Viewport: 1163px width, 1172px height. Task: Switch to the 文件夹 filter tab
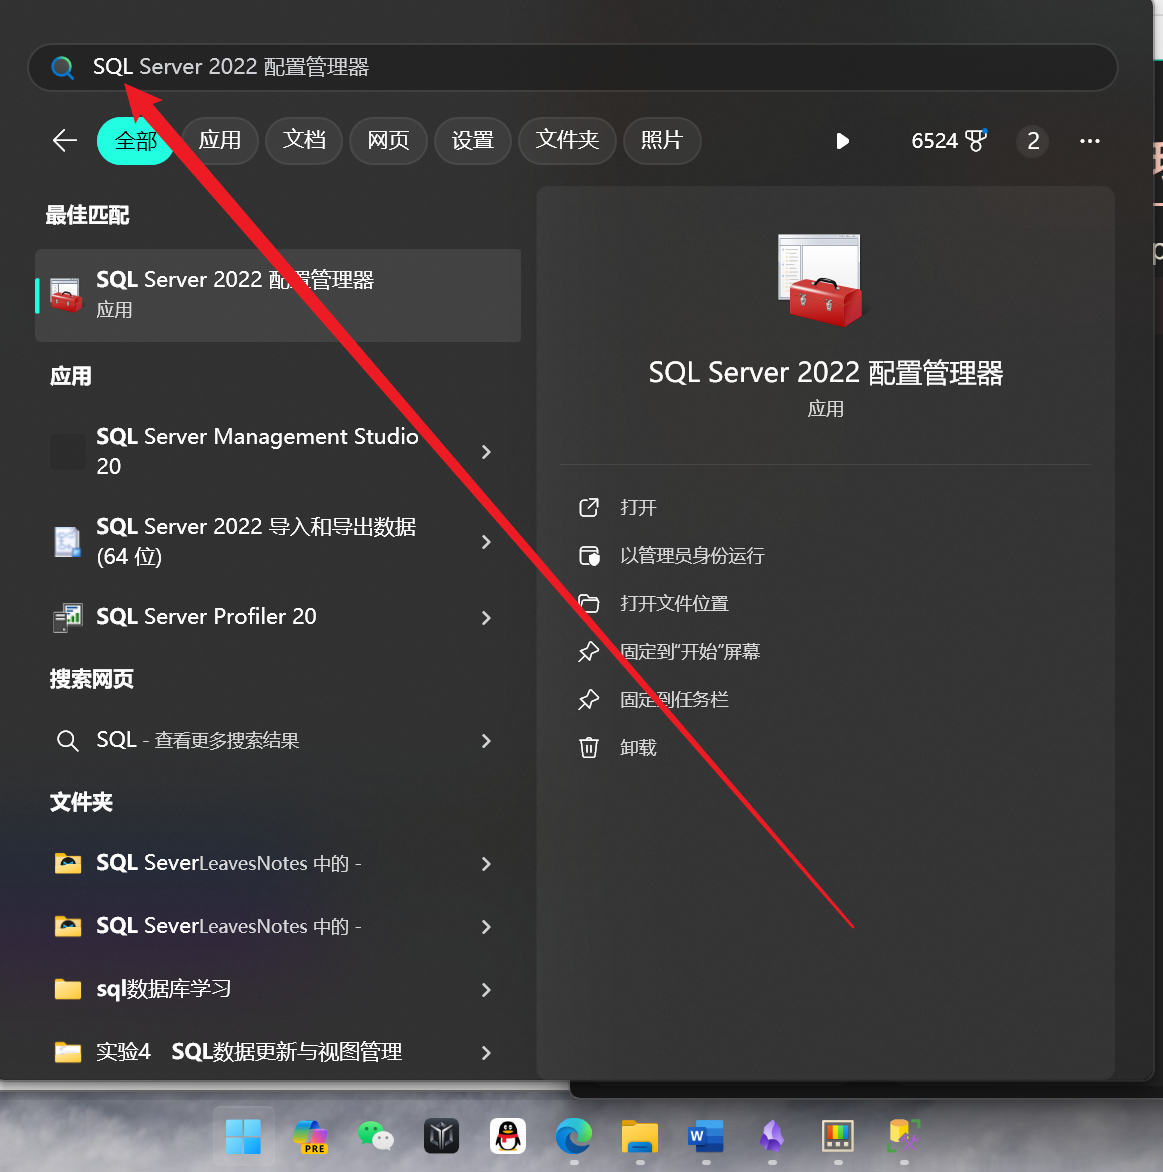567,141
